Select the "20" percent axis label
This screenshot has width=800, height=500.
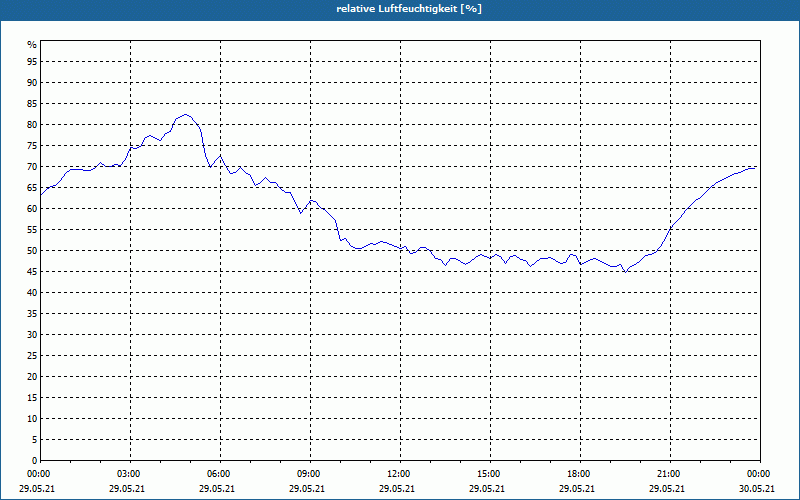(x=32, y=377)
